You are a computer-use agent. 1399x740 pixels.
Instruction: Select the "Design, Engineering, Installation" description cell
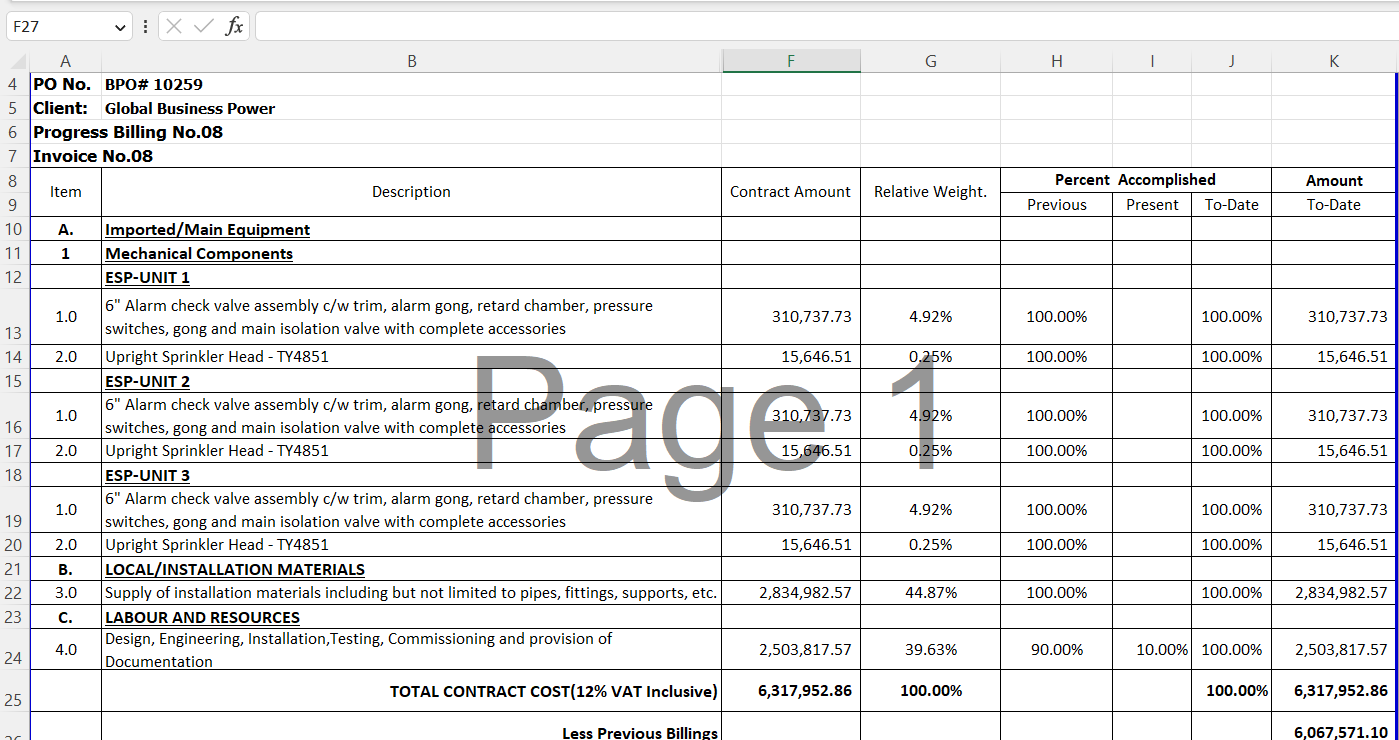(411, 649)
